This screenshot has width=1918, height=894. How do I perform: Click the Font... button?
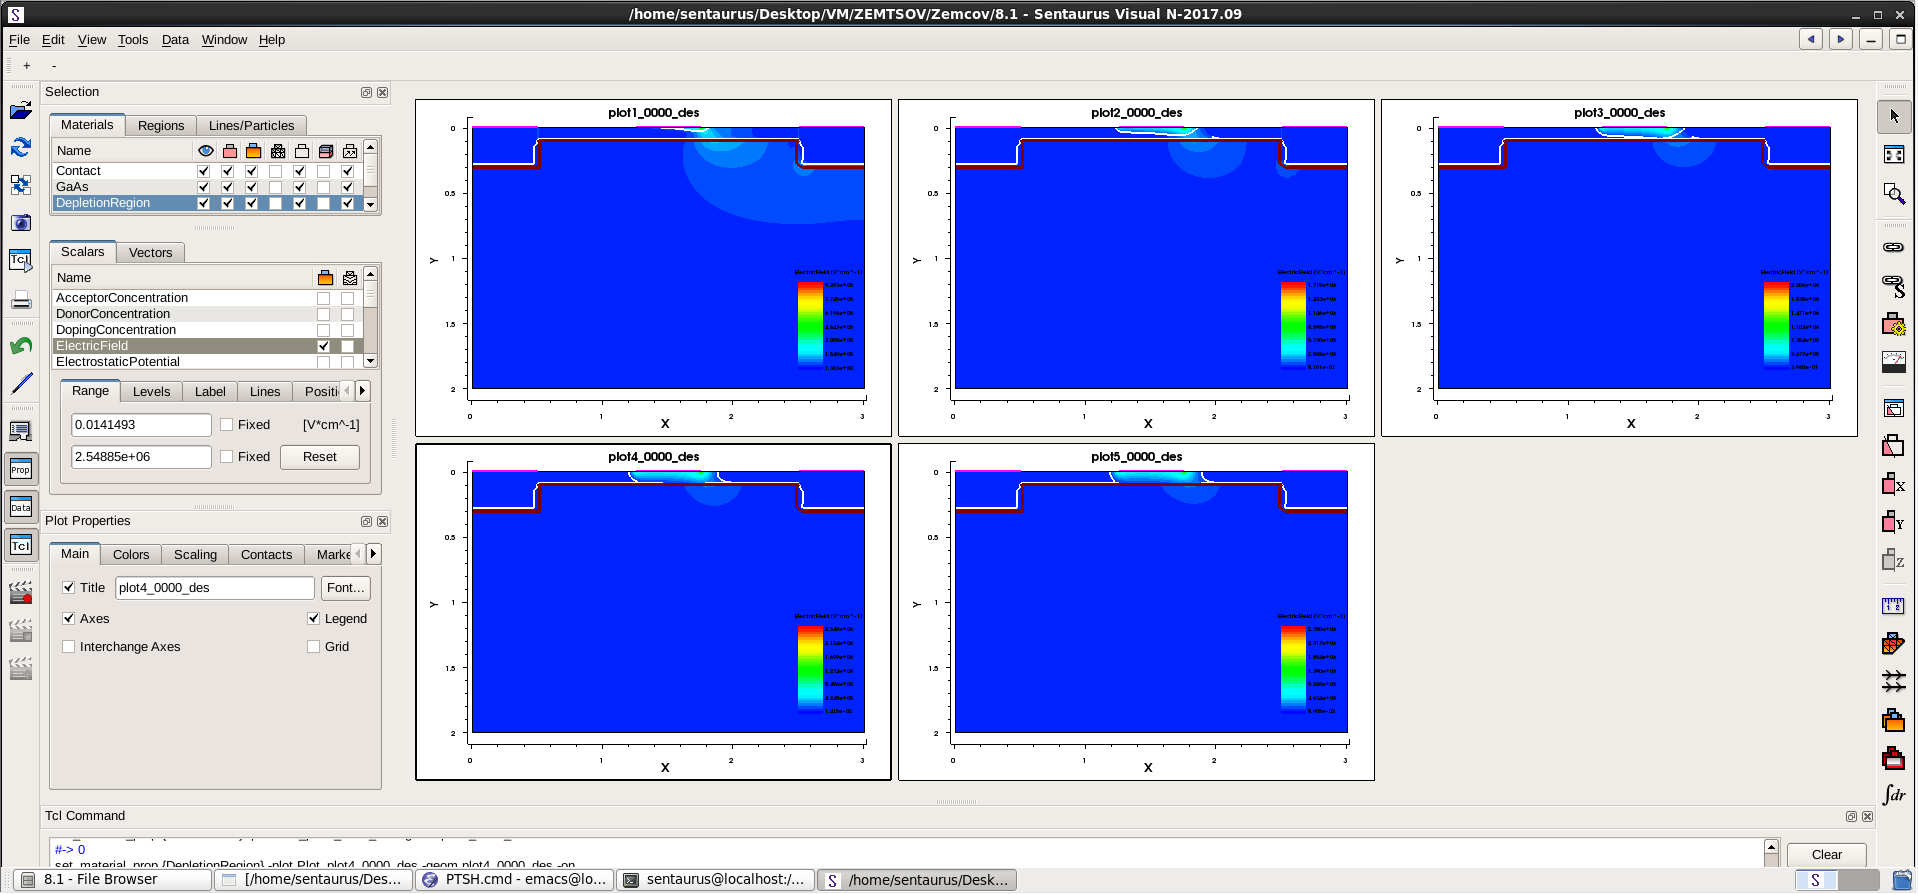[346, 588]
